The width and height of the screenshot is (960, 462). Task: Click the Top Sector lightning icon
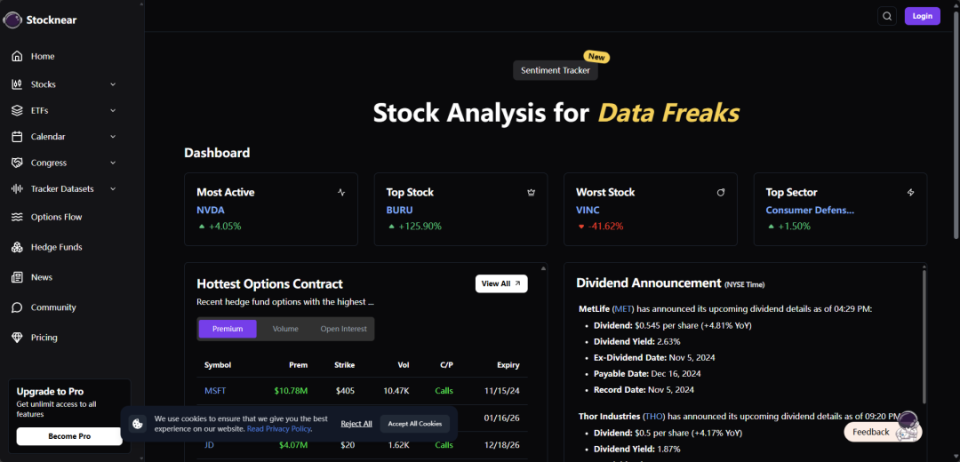click(910, 192)
